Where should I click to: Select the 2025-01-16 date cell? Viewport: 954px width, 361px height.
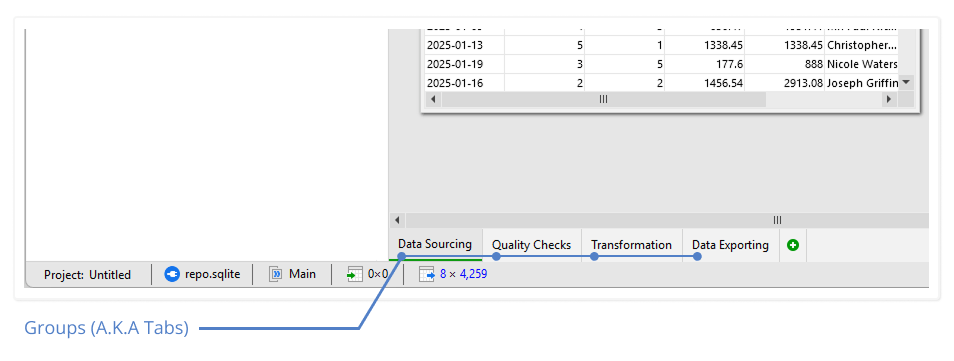[x=464, y=83]
